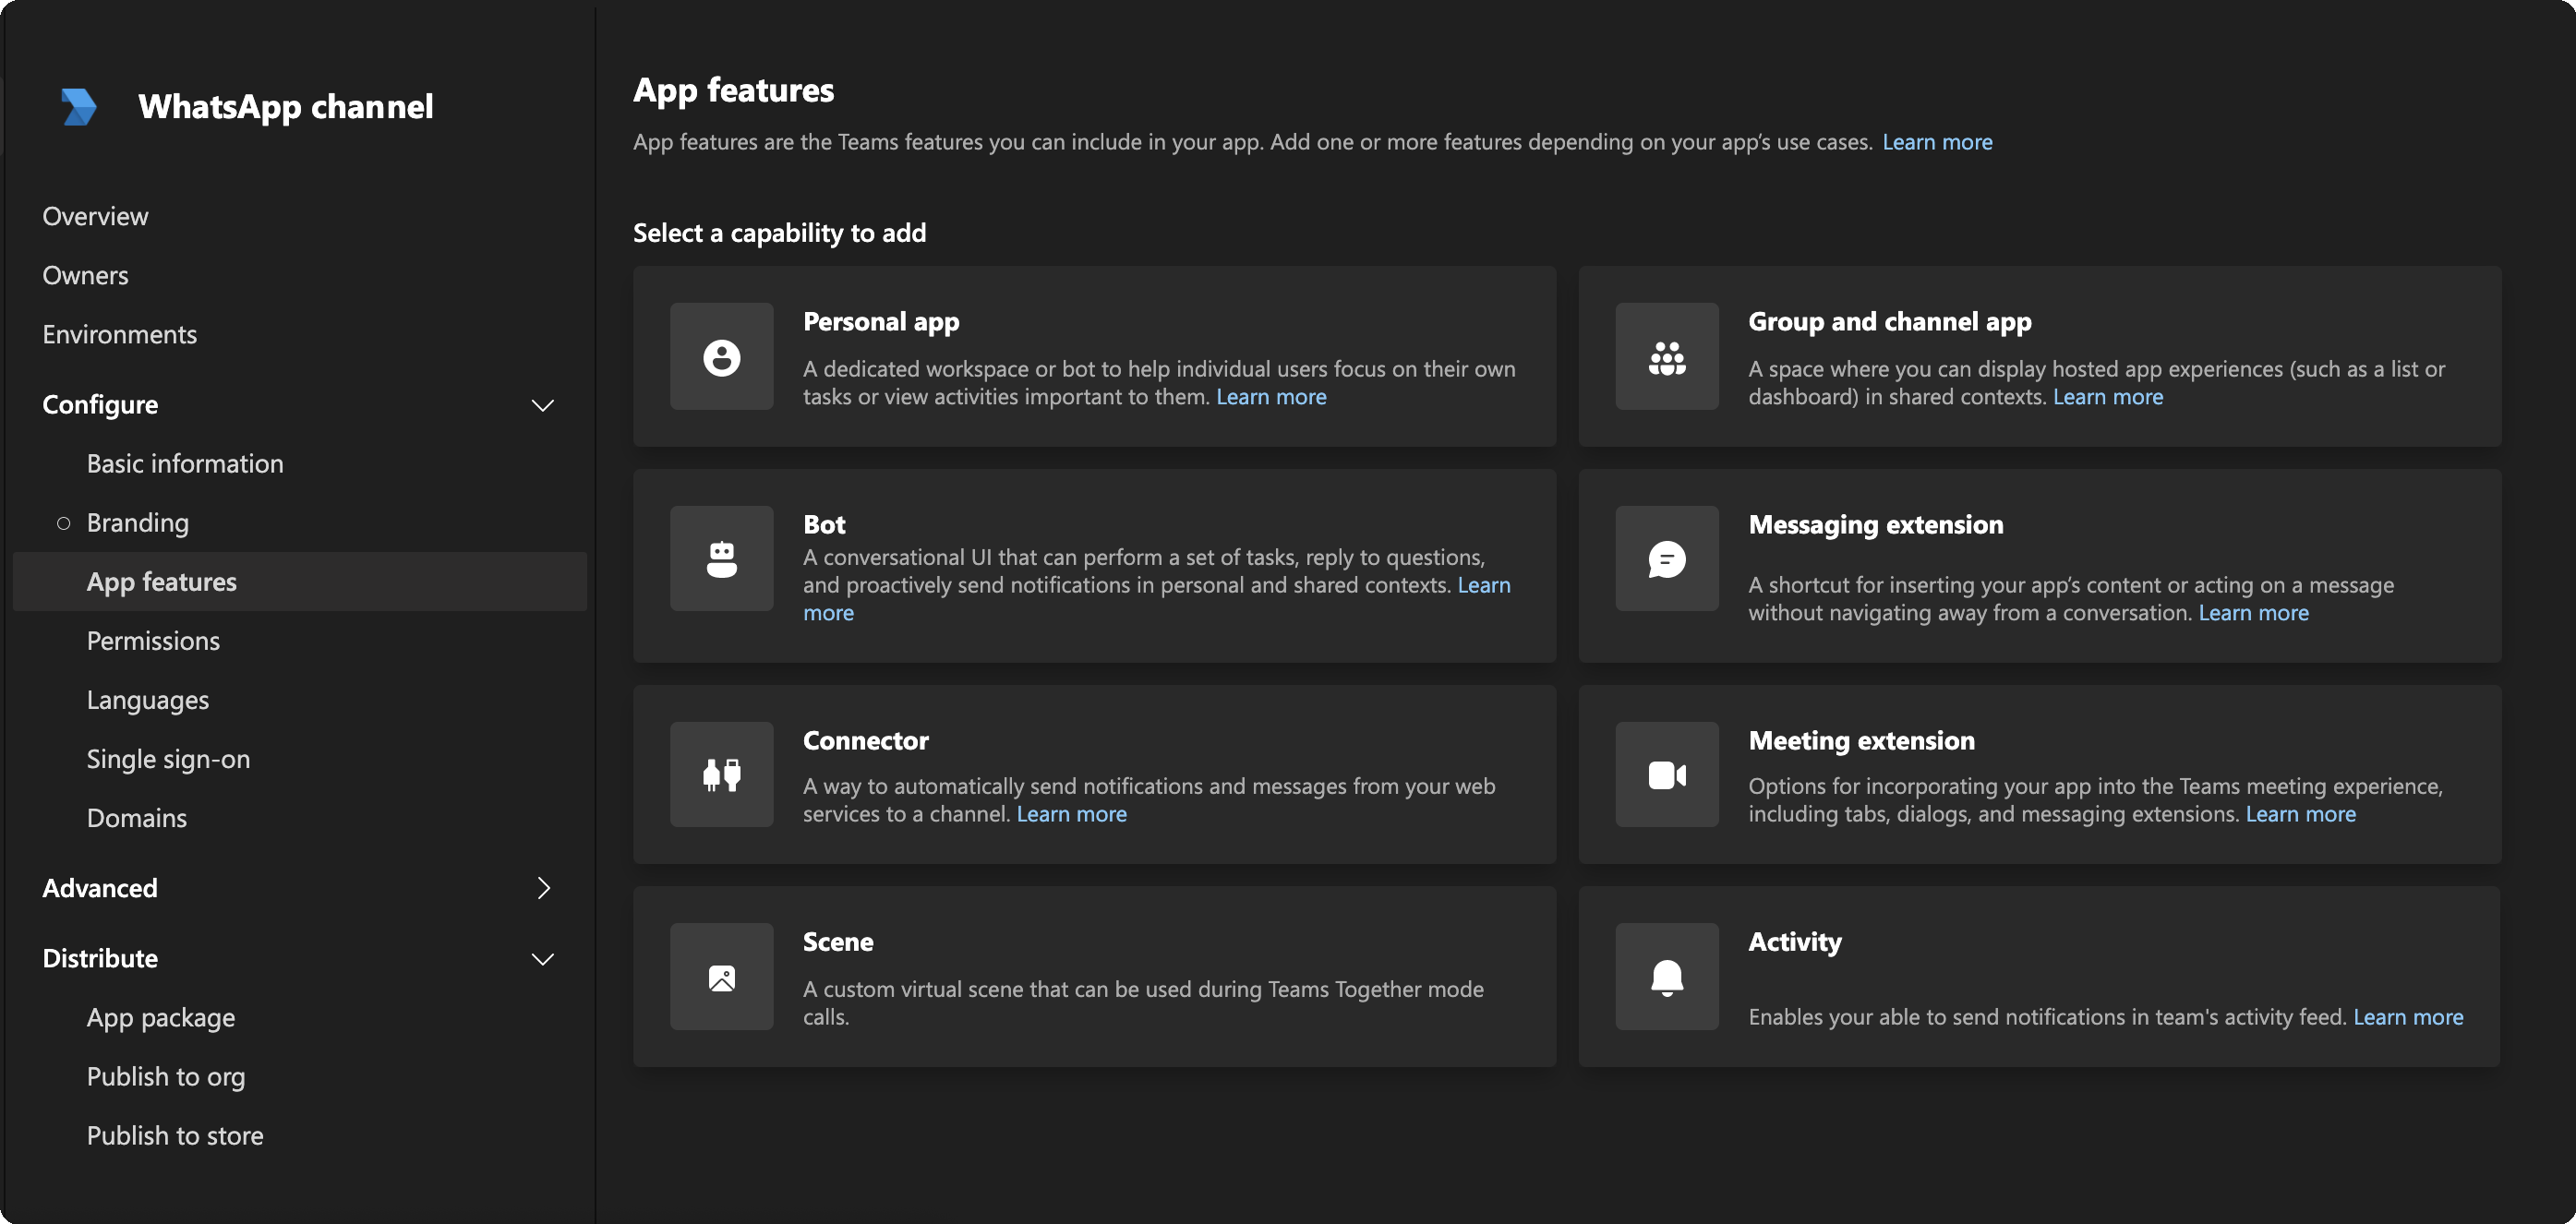
Task: Navigate to Single sign-on settings
Action: click(x=167, y=758)
